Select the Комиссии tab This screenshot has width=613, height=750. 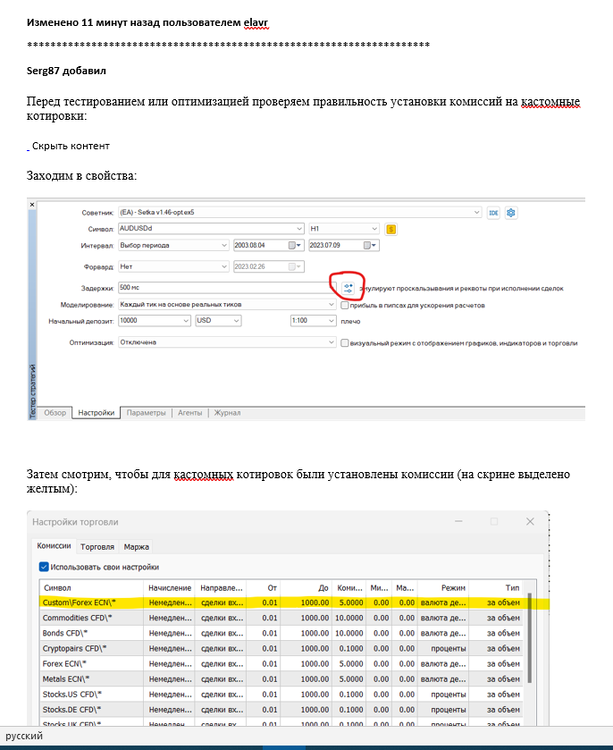pyautogui.click(x=54, y=546)
